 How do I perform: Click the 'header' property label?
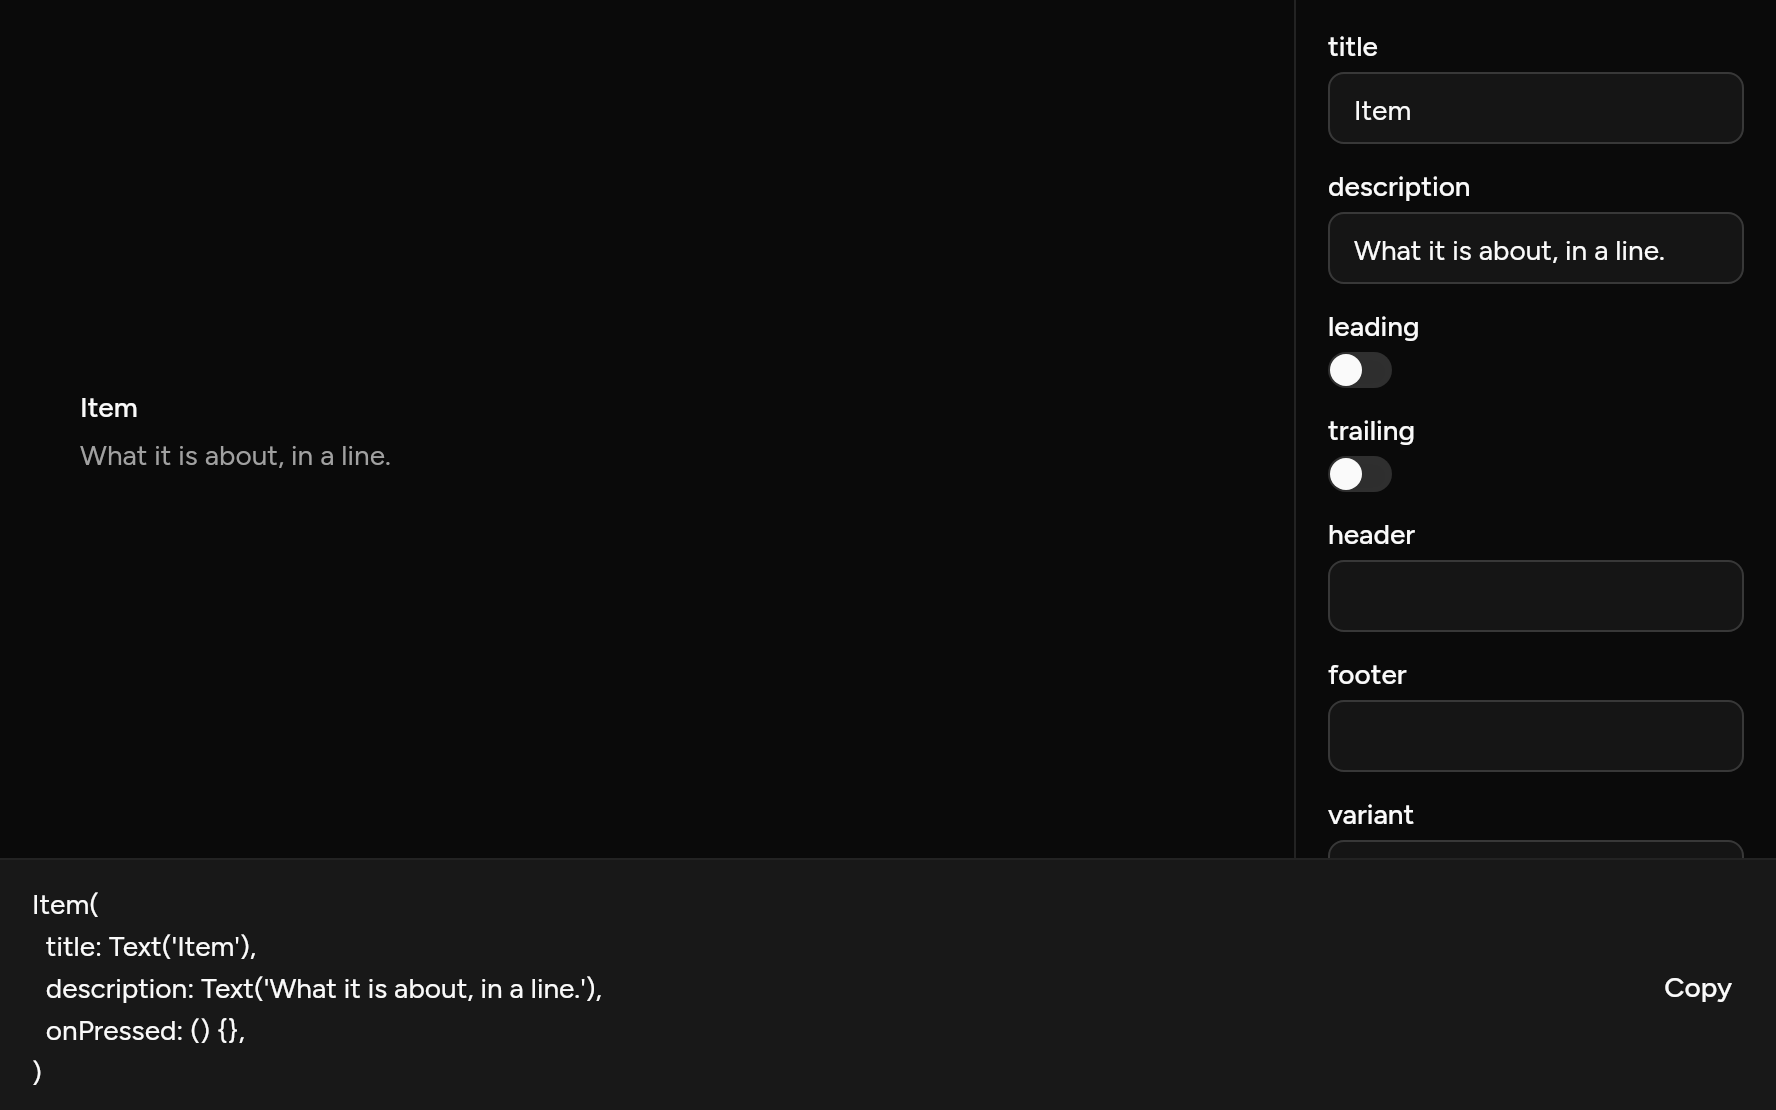click(x=1371, y=535)
